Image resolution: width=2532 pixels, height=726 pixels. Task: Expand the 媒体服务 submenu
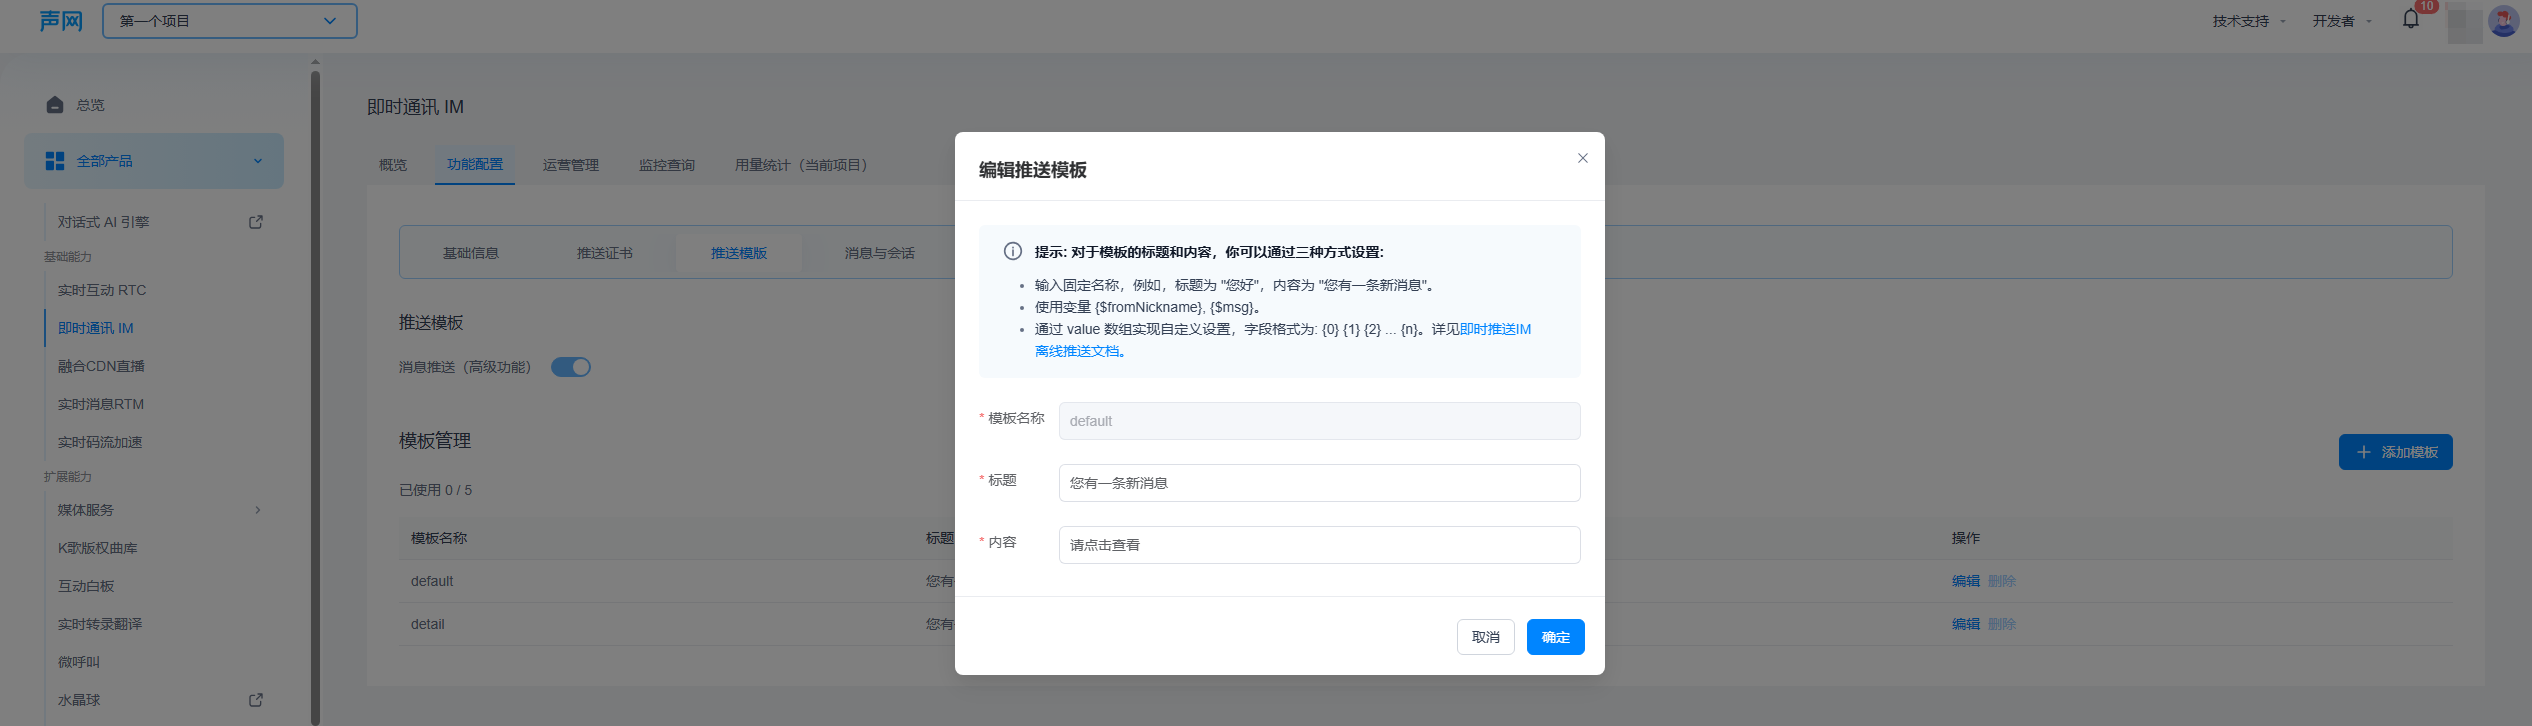(x=258, y=510)
